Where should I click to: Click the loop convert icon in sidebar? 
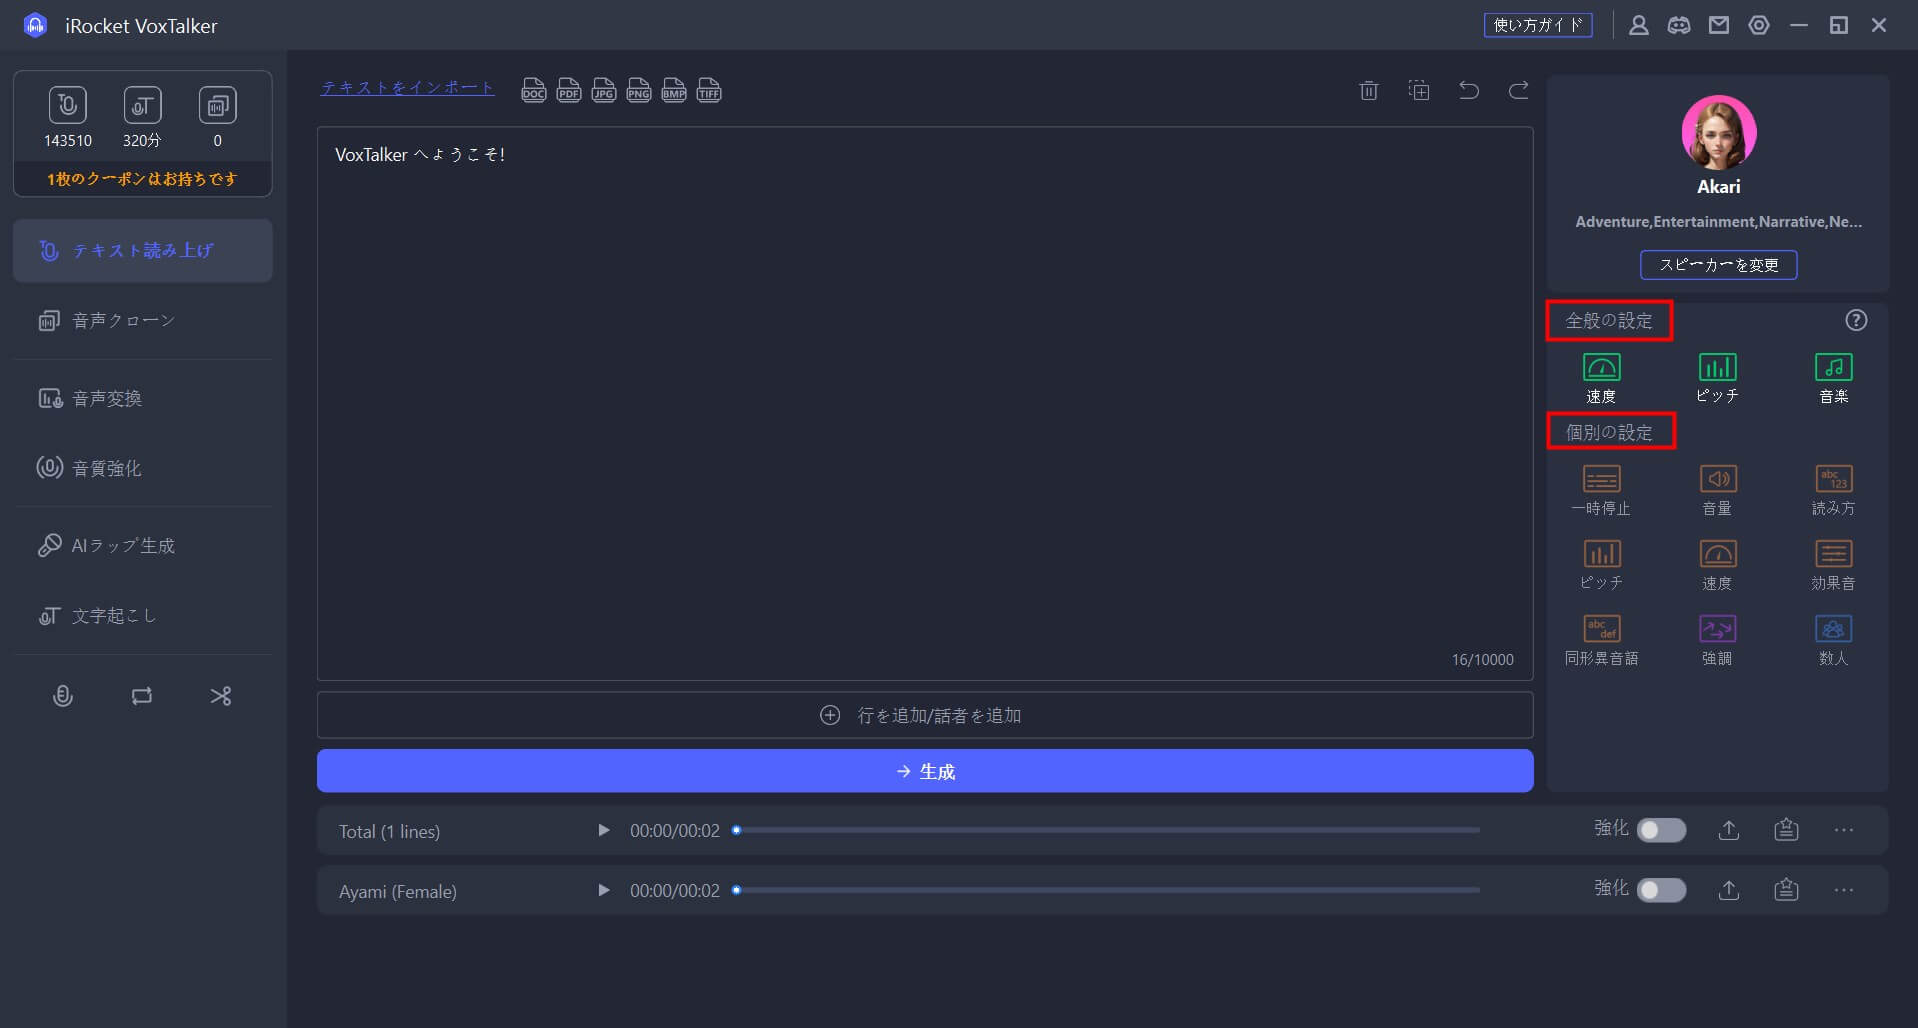click(x=142, y=696)
